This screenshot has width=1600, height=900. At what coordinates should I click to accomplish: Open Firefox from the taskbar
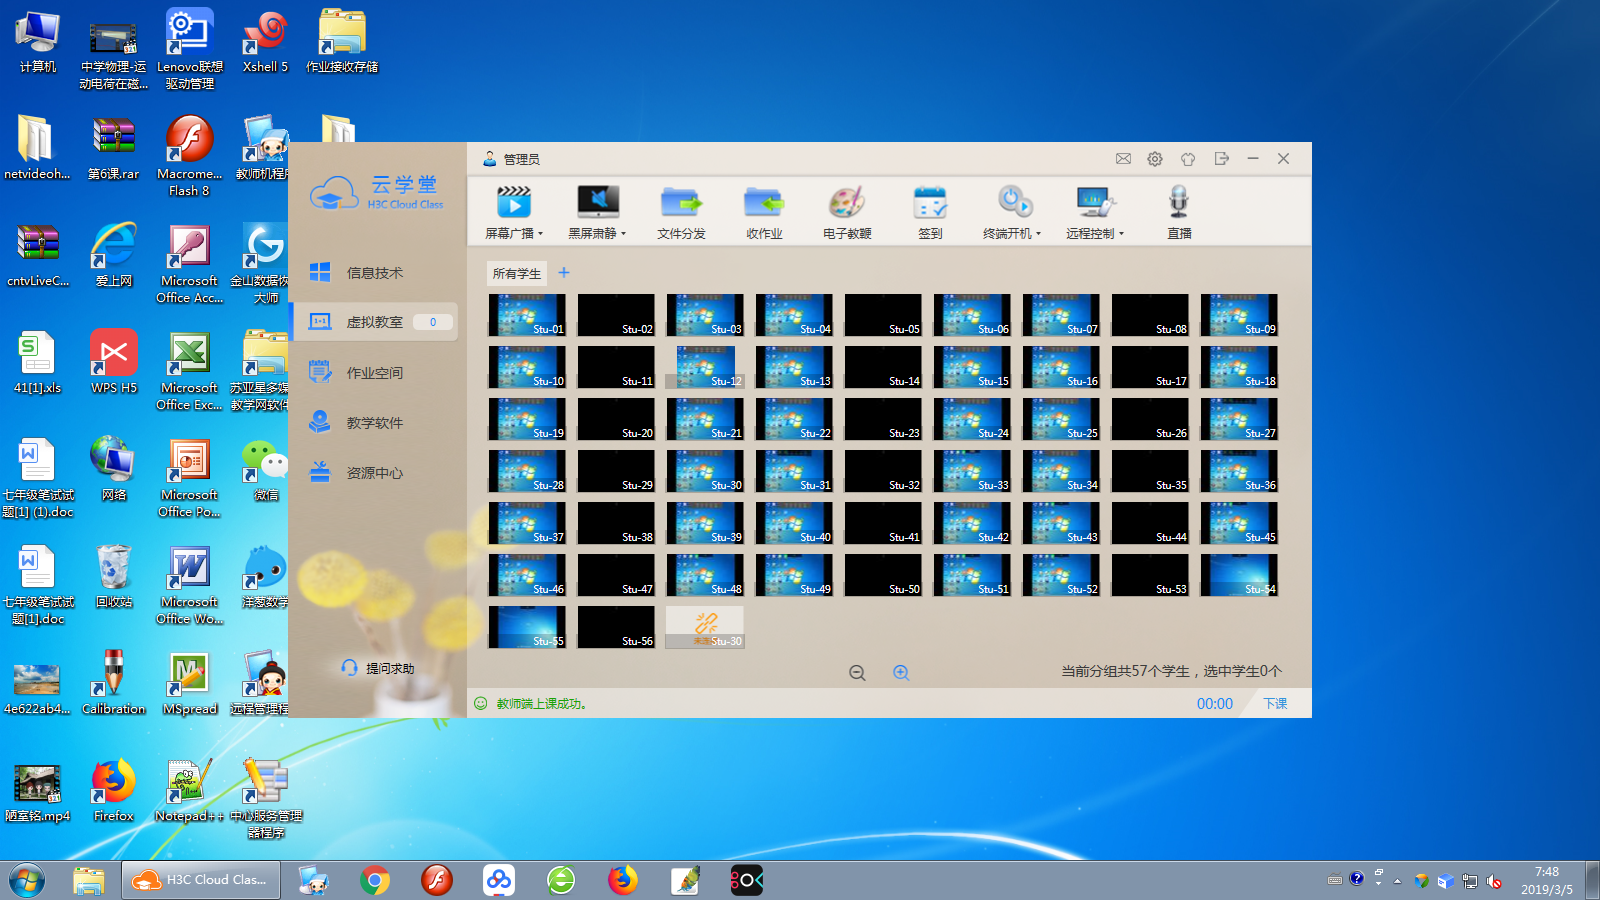623,880
